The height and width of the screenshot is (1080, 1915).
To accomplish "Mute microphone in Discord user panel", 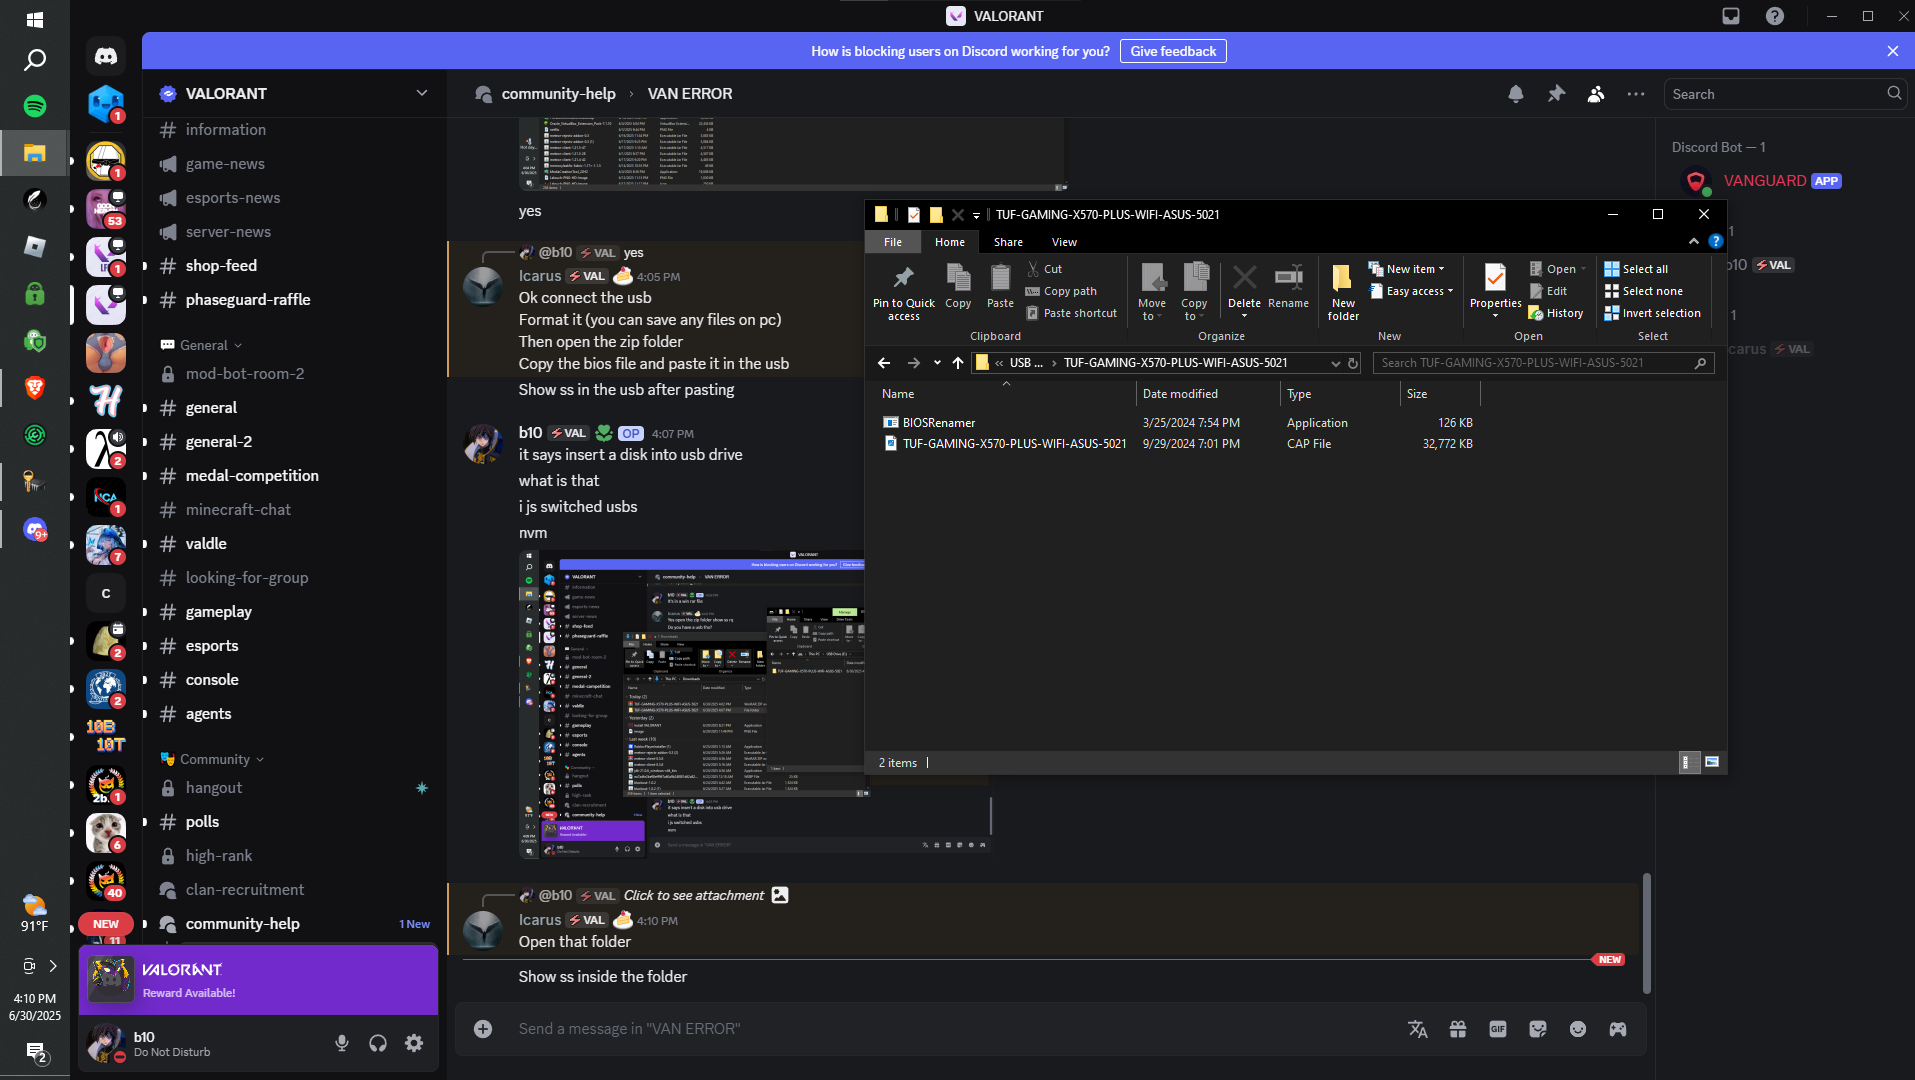I will coord(342,1043).
